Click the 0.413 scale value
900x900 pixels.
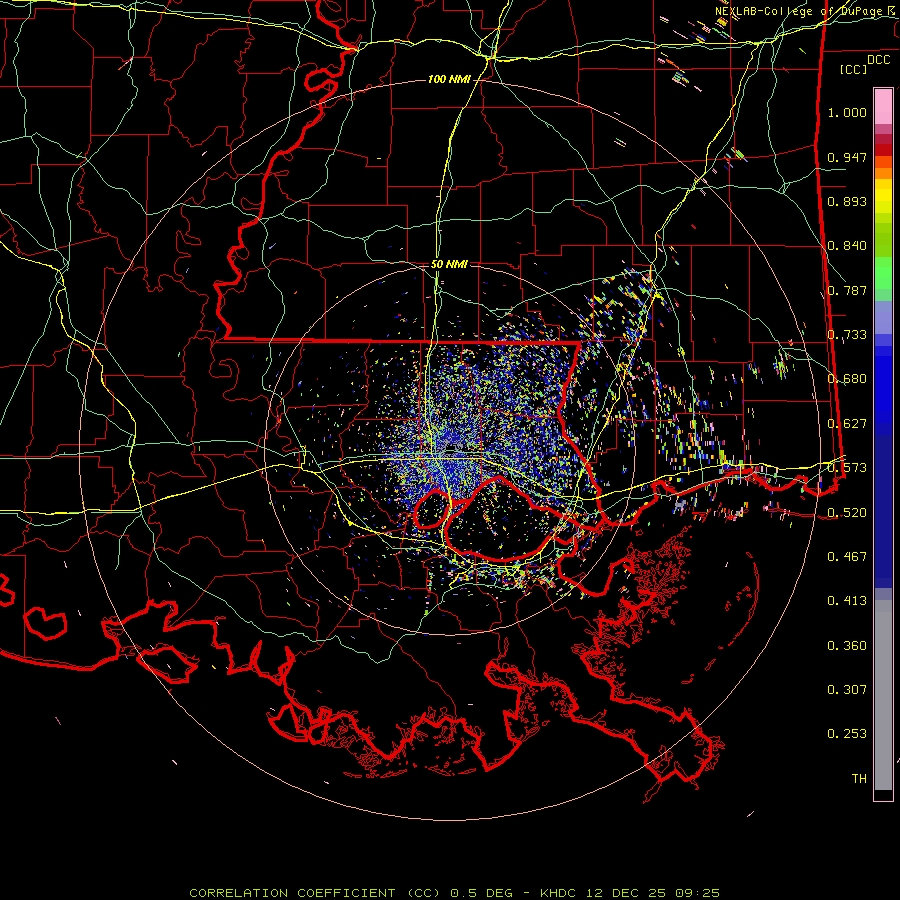847,601
